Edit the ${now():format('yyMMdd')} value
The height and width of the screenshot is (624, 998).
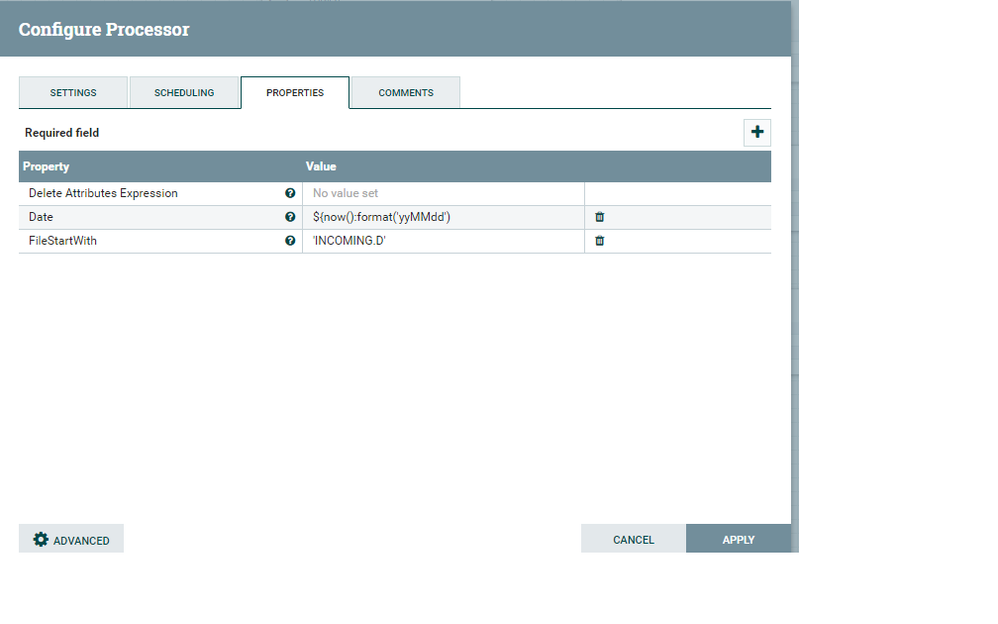click(444, 217)
